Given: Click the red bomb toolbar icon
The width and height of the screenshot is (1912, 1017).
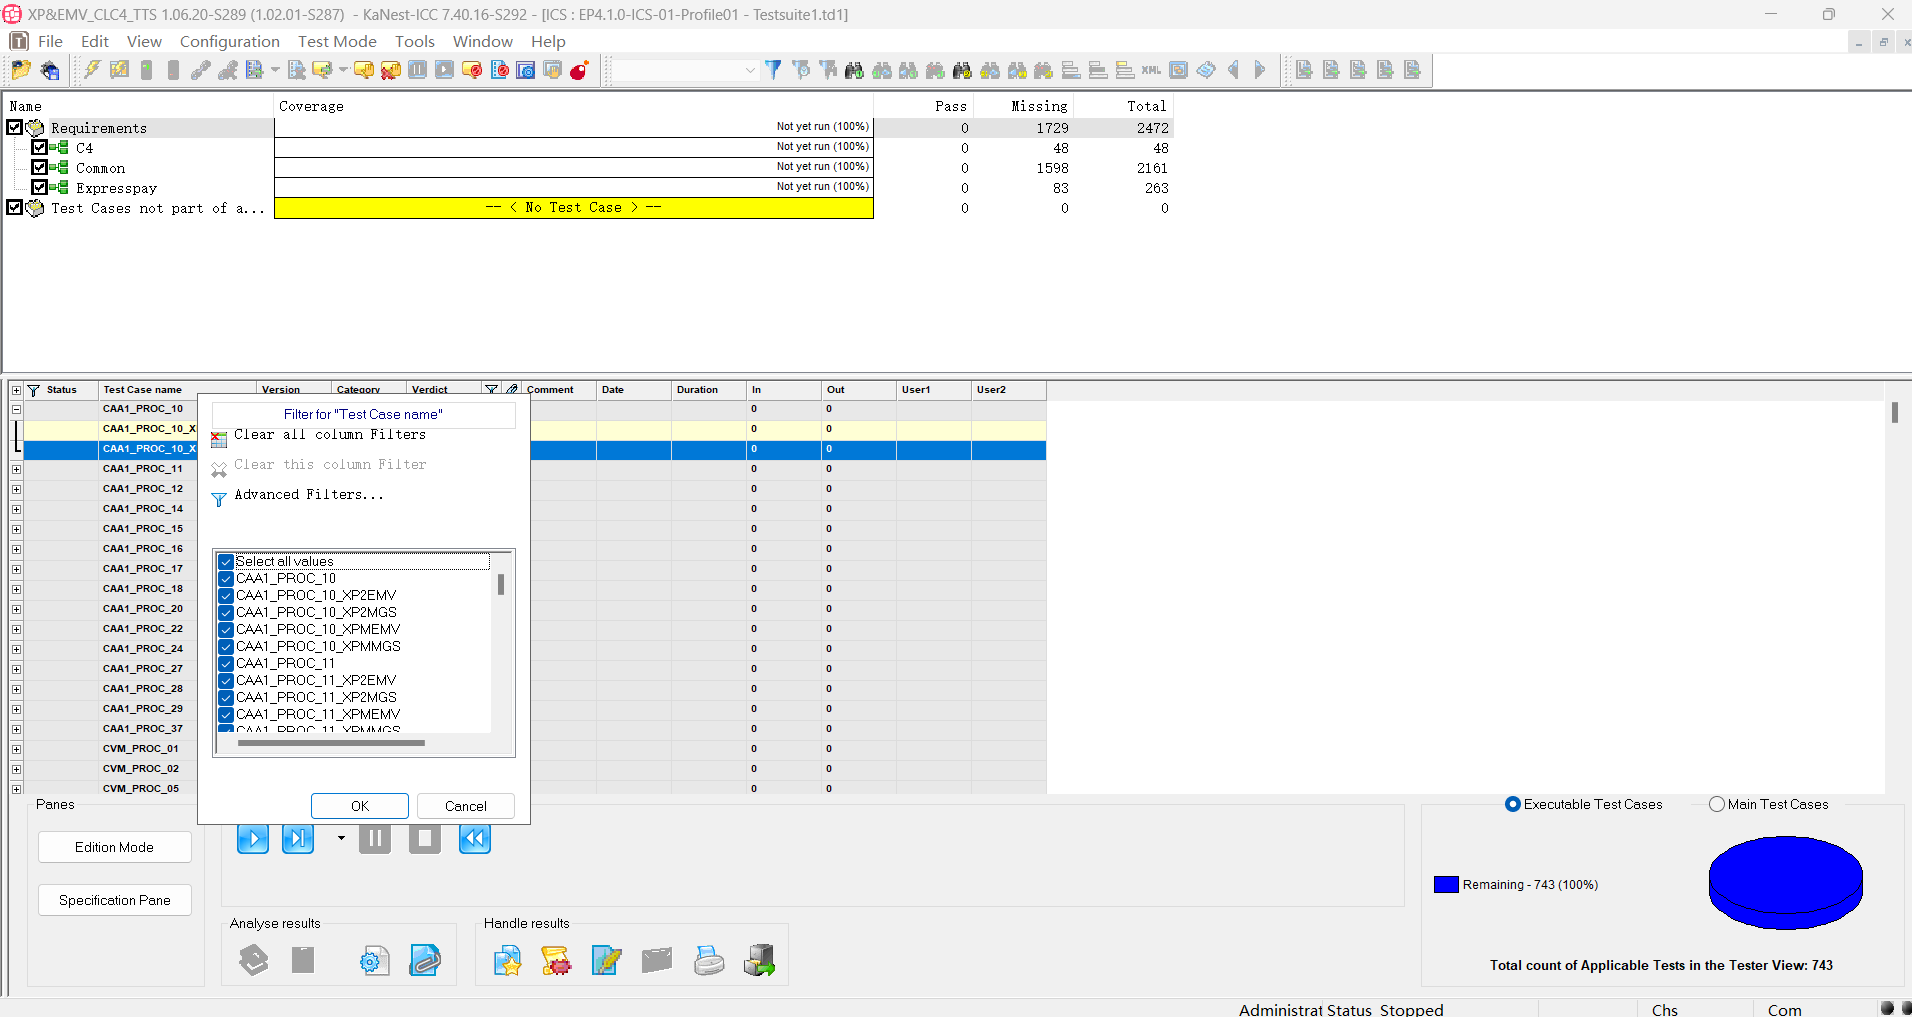Looking at the screenshot, I should (x=579, y=70).
